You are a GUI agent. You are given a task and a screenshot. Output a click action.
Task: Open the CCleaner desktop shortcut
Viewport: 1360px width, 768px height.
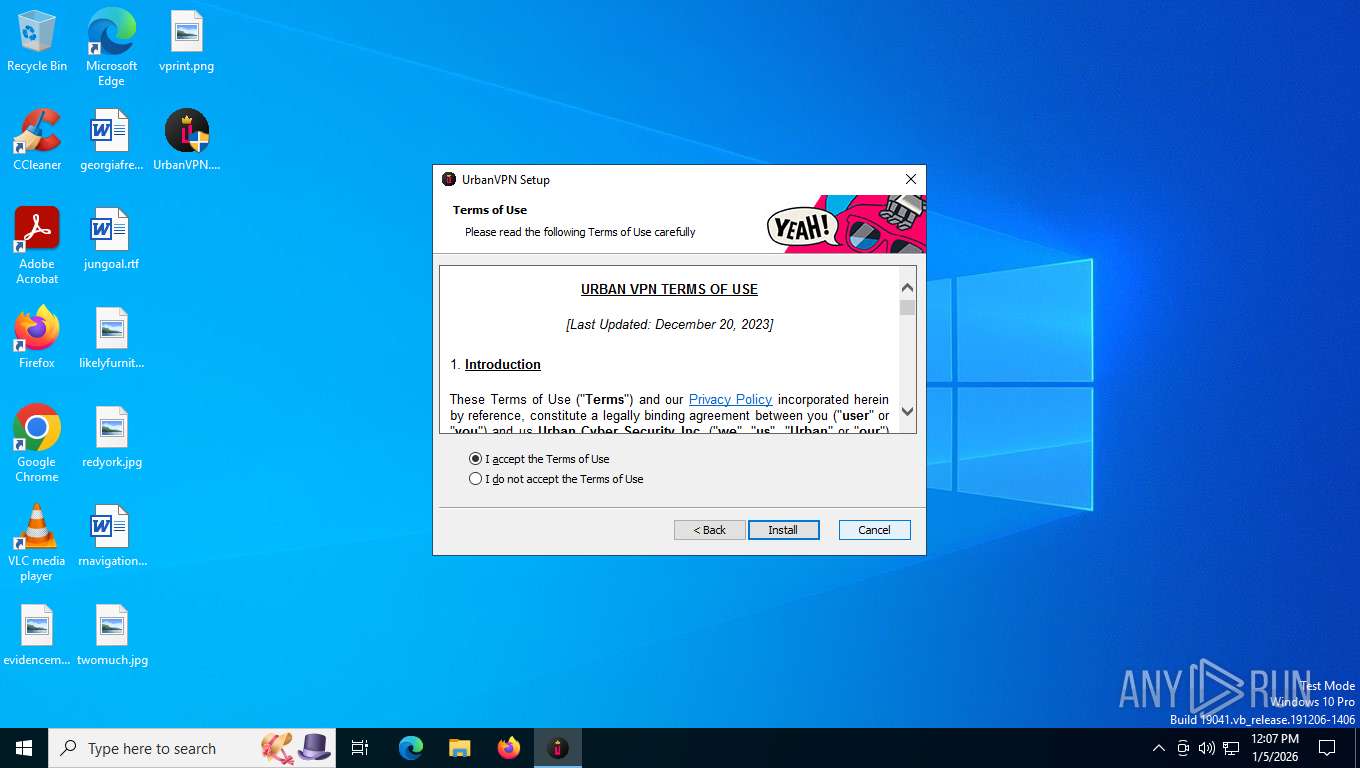click(x=37, y=140)
